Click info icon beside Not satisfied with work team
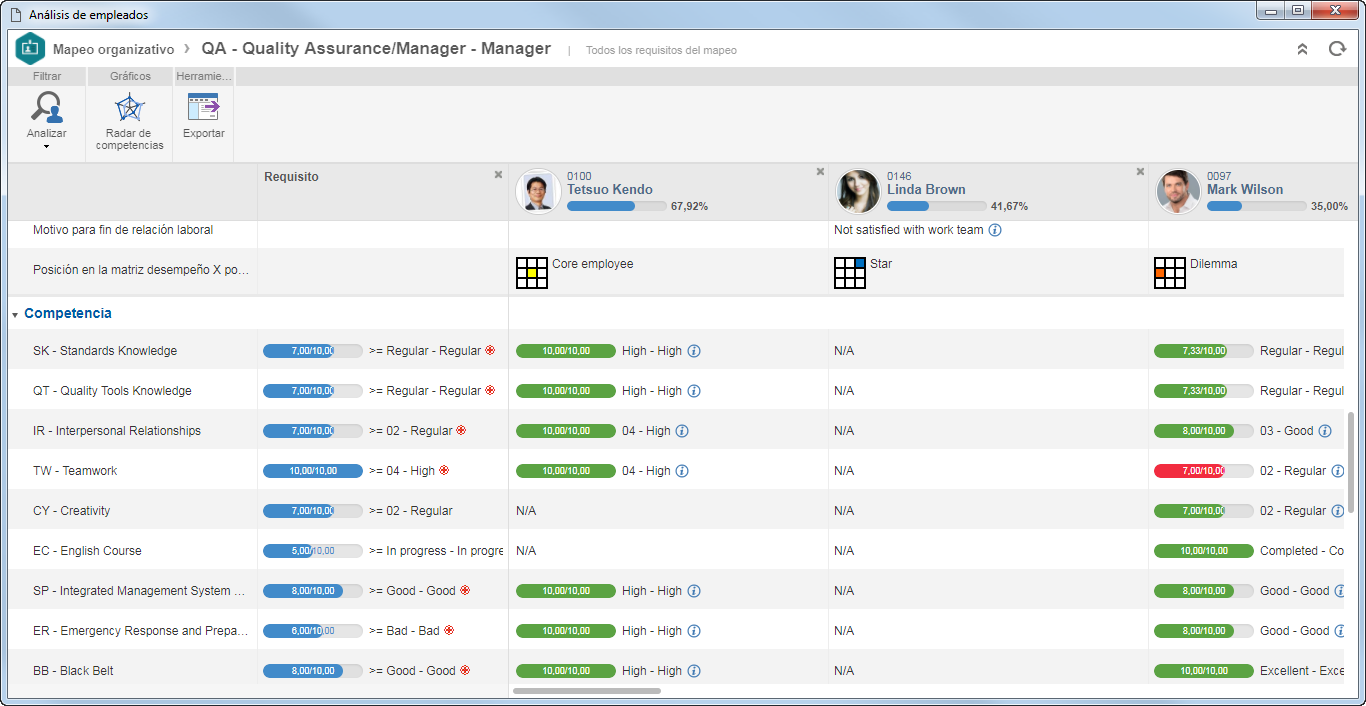Image resolution: width=1366 pixels, height=706 pixels. pos(995,230)
